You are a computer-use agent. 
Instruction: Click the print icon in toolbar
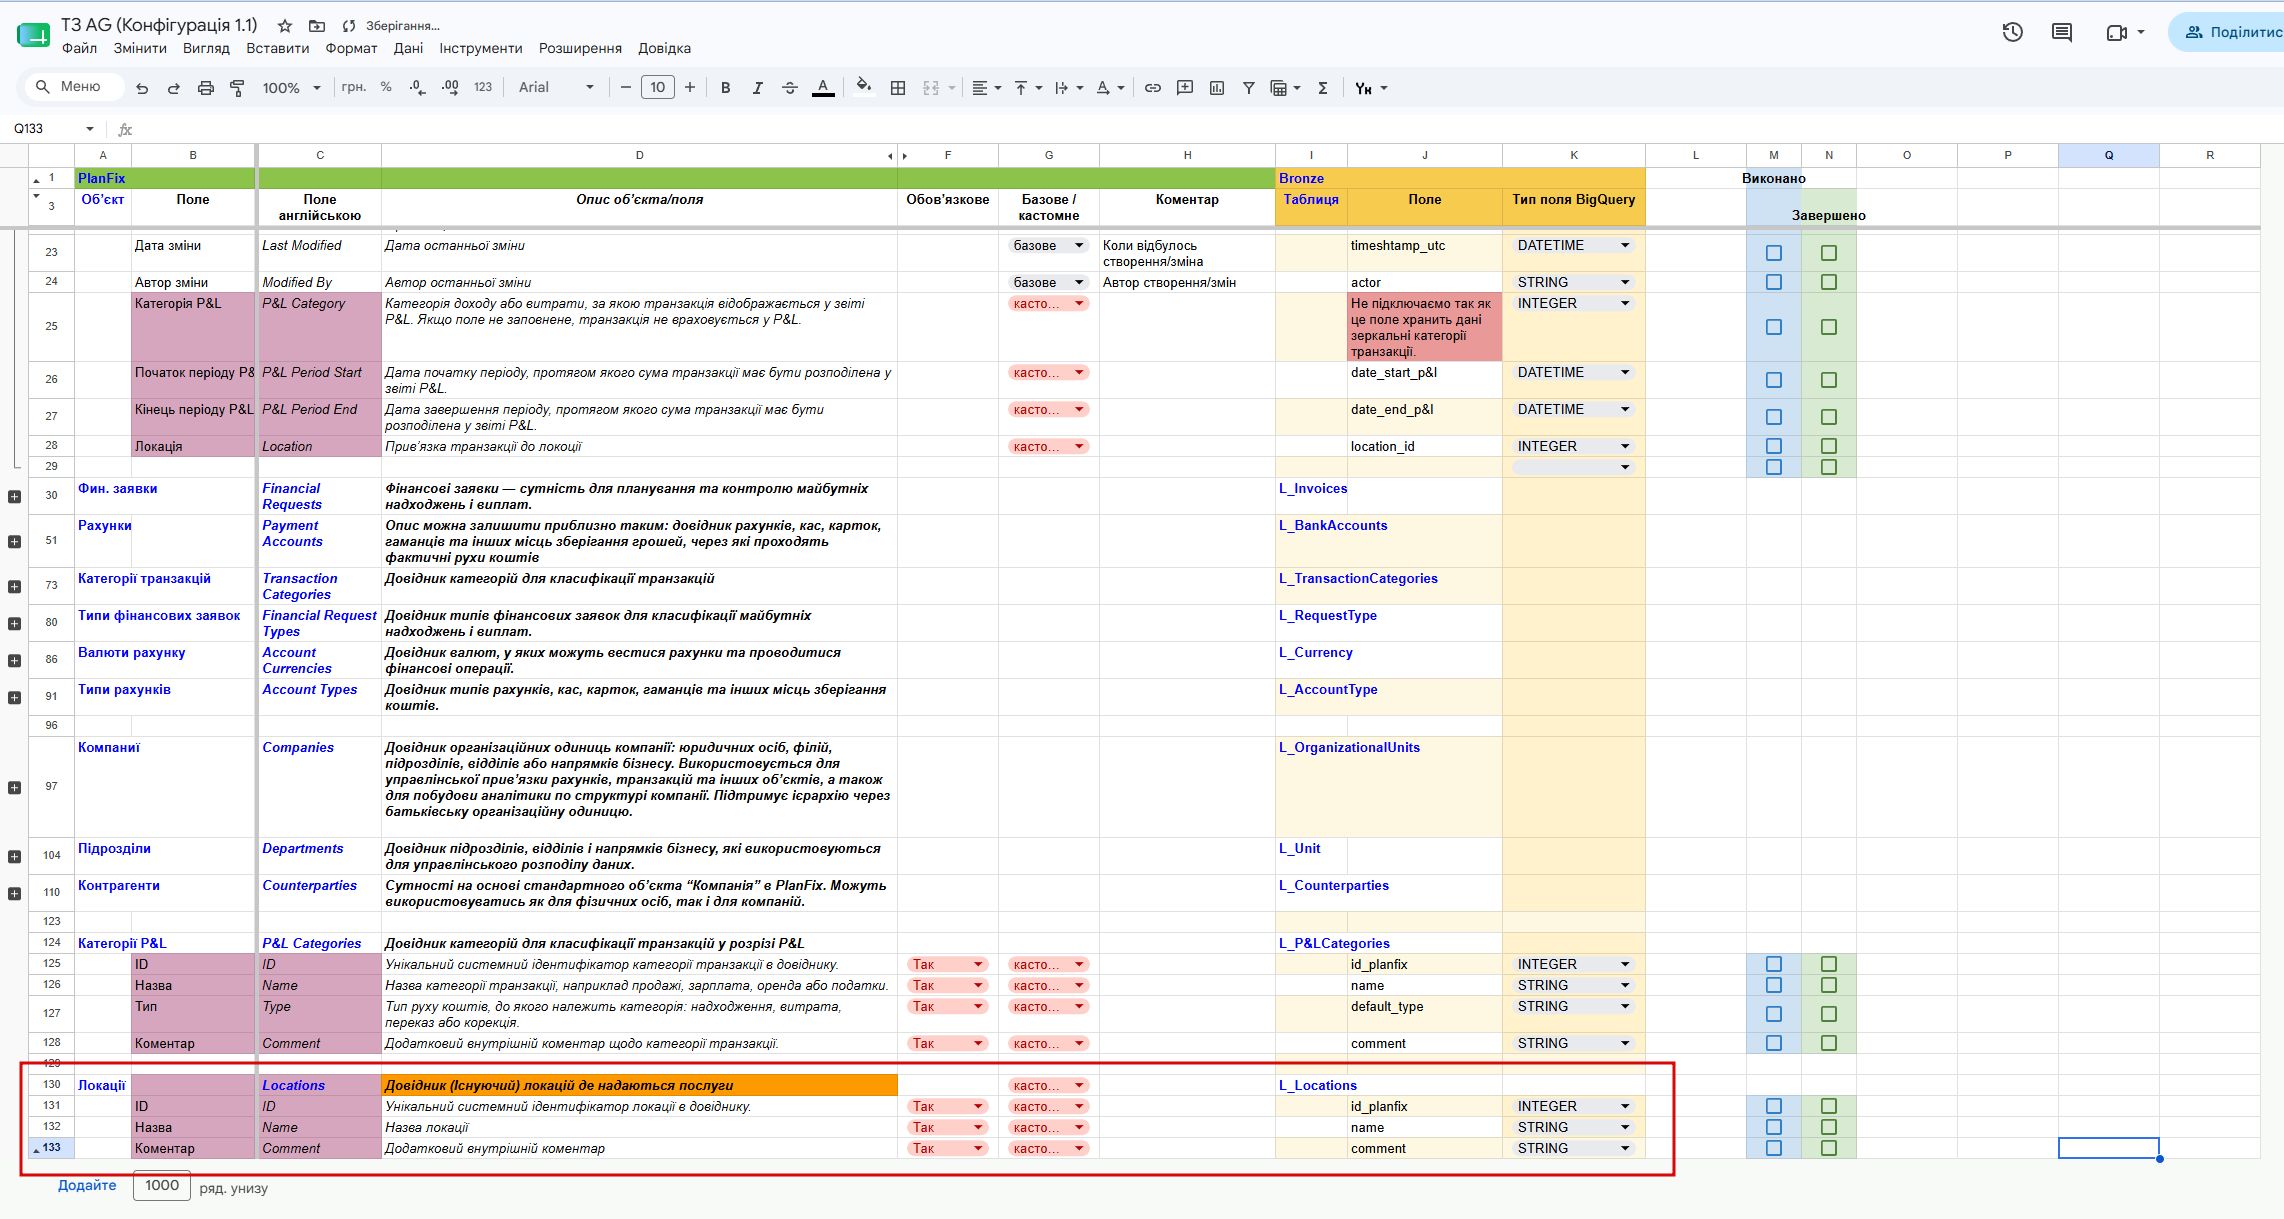(205, 88)
